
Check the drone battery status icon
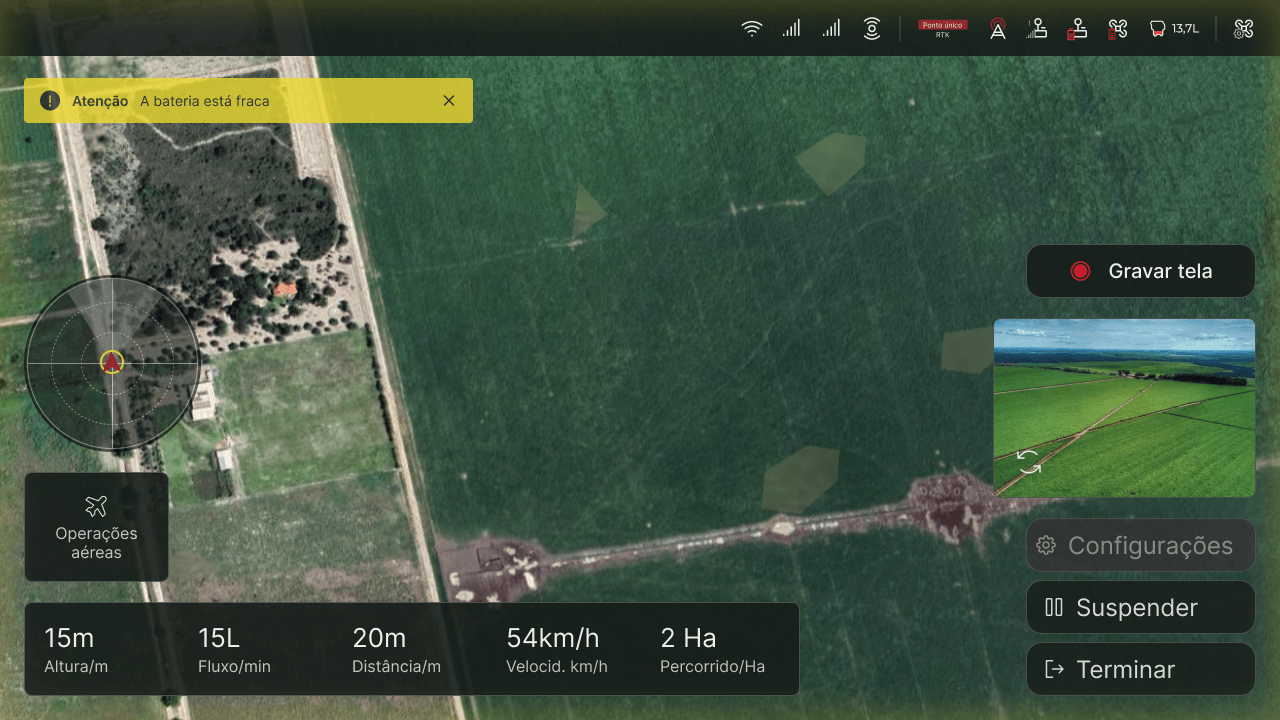(1117, 29)
